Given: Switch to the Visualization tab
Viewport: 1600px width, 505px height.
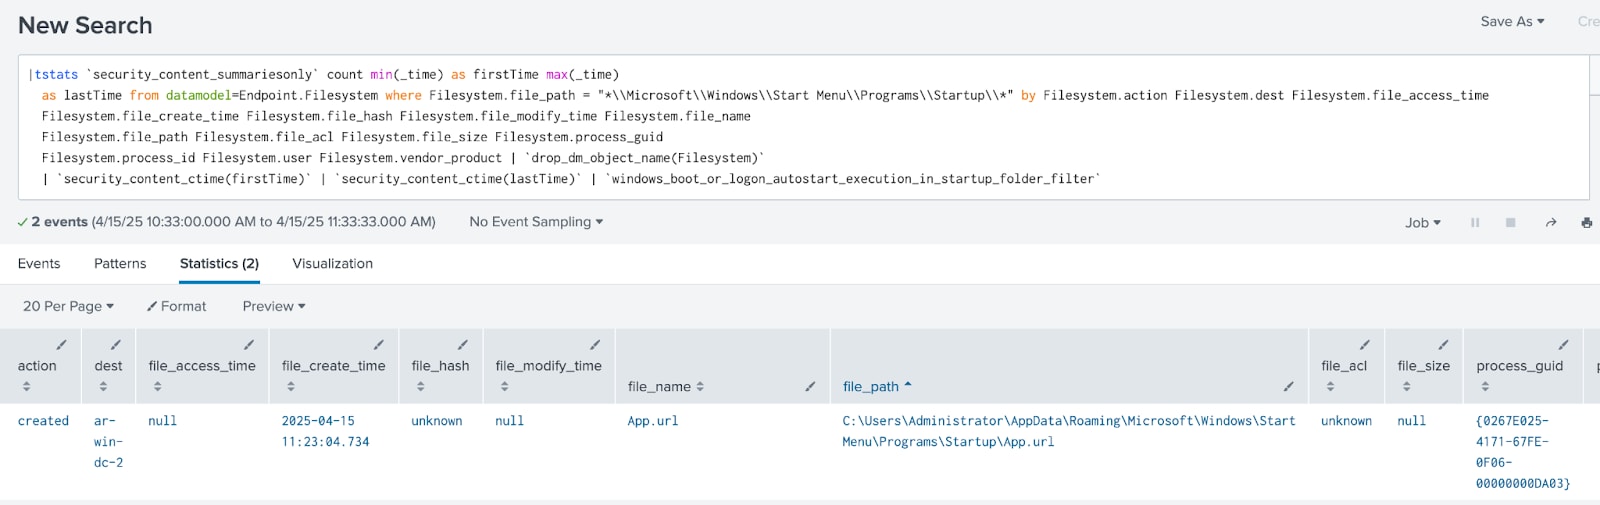Looking at the screenshot, I should click(x=332, y=263).
